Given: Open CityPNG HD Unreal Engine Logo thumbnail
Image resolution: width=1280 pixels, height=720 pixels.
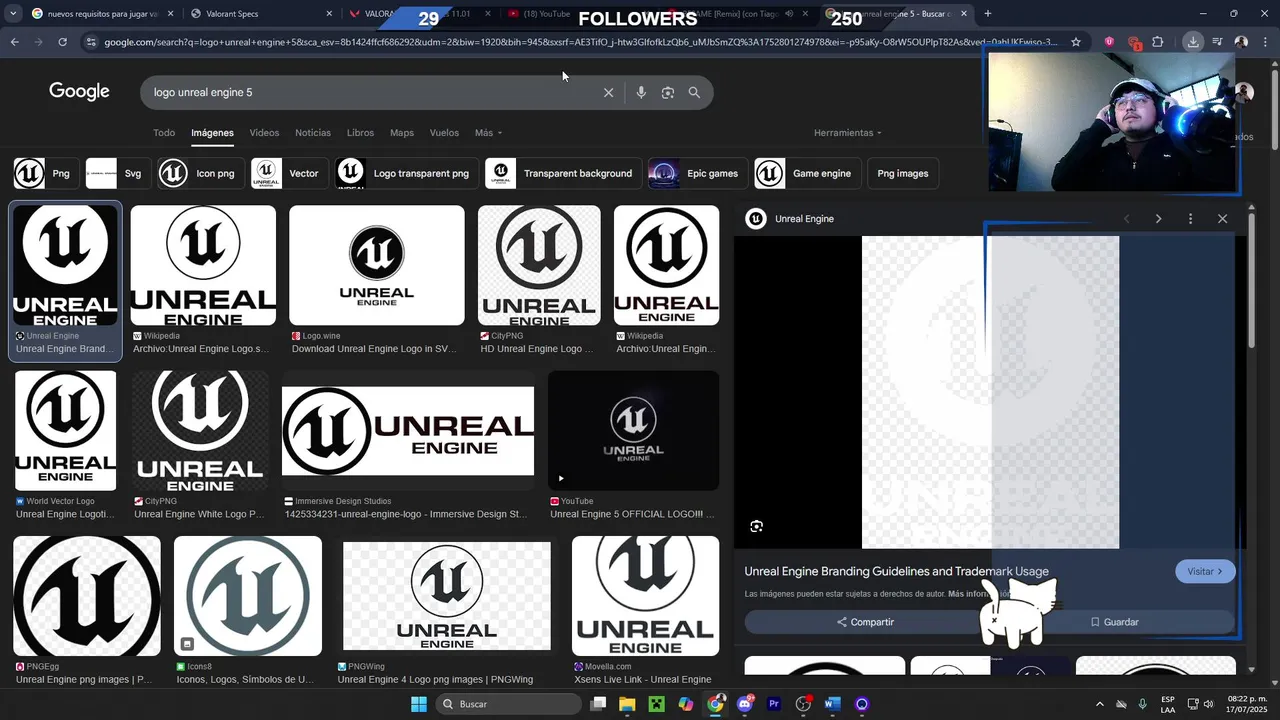Looking at the screenshot, I should [x=539, y=265].
